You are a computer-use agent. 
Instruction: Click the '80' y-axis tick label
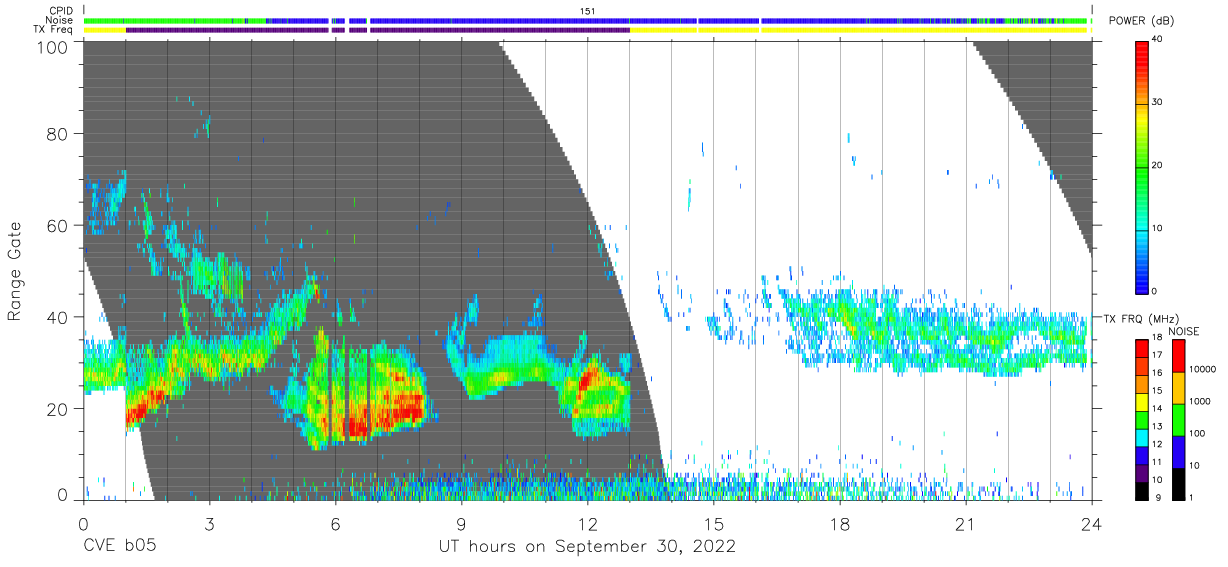(x=57, y=134)
